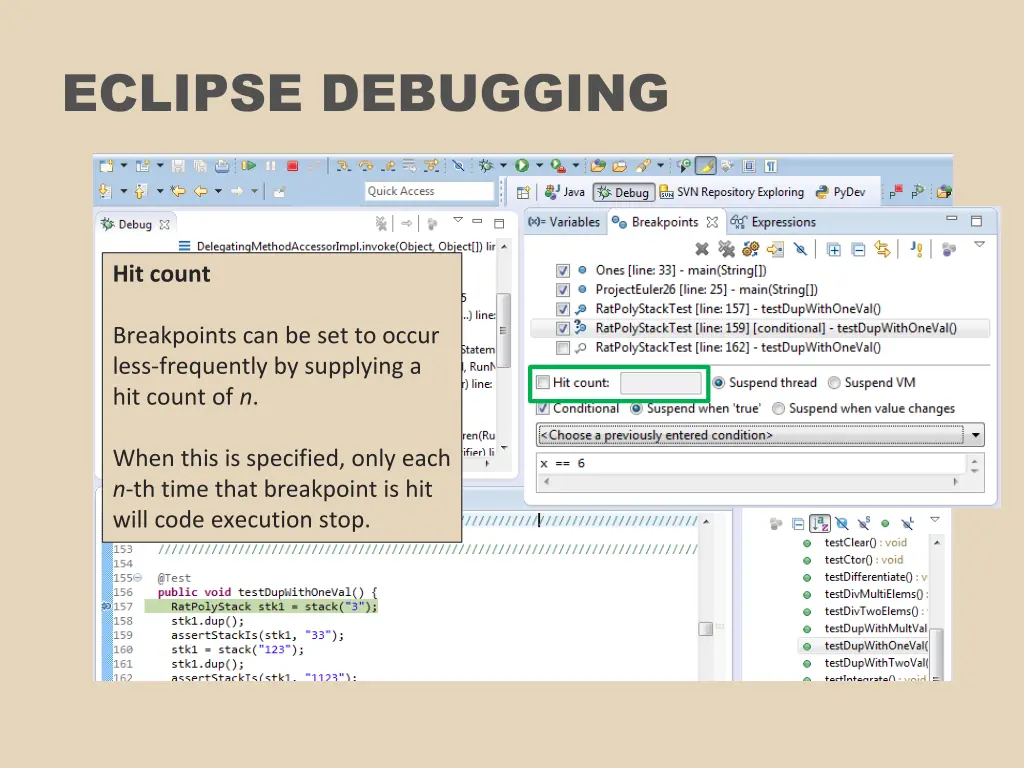Click the Save icon in the toolbar
The width and height of the screenshot is (1024, 768).
[x=177, y=165]
